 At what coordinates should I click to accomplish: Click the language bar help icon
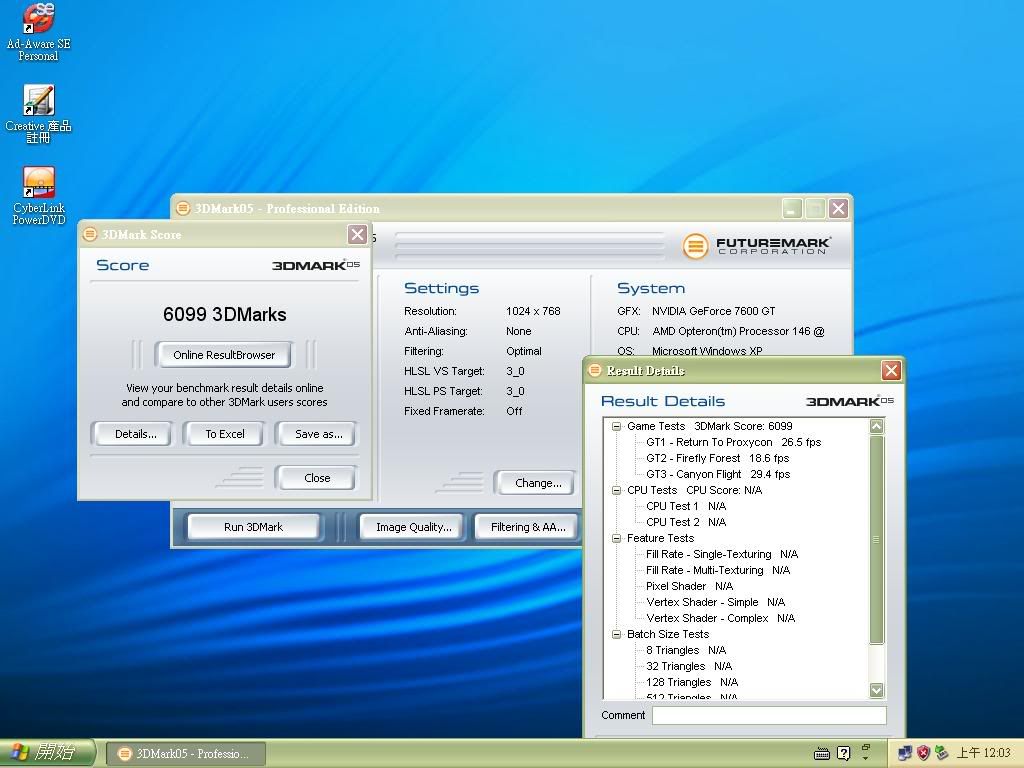coord(844,753)
